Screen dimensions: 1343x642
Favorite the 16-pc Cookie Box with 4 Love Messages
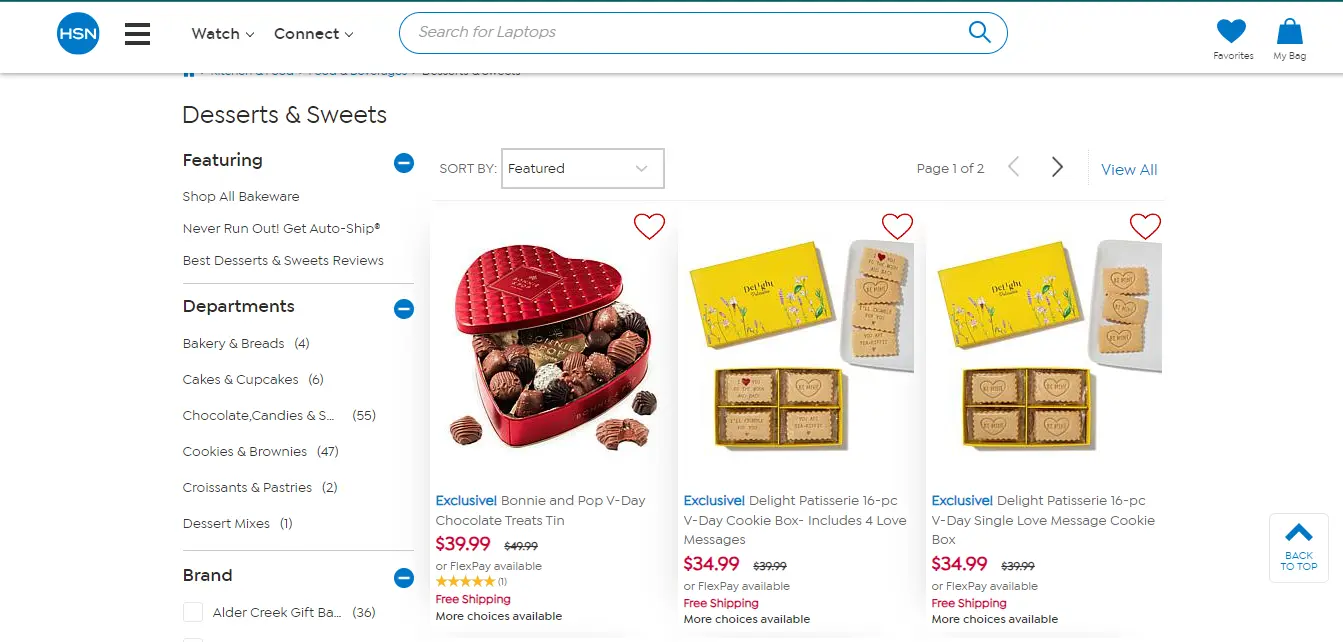(897, 227)
